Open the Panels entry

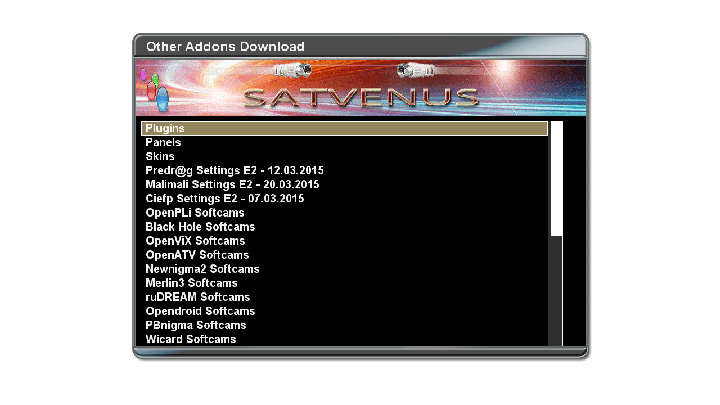tap(344, 142)
